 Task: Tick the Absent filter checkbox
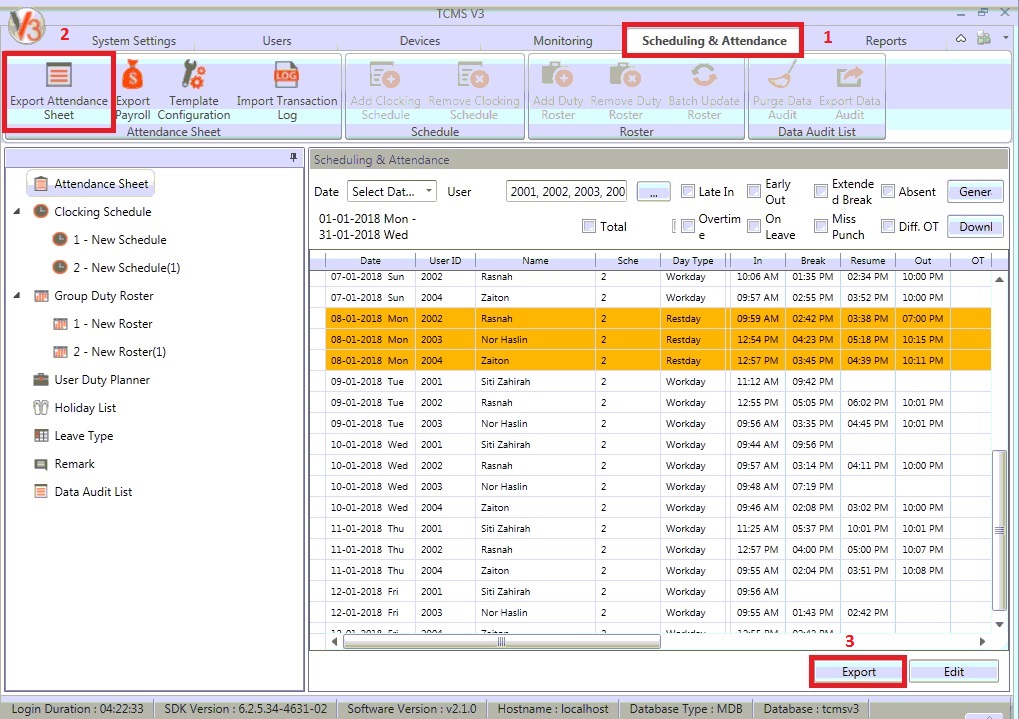click(x=888, y=192)
